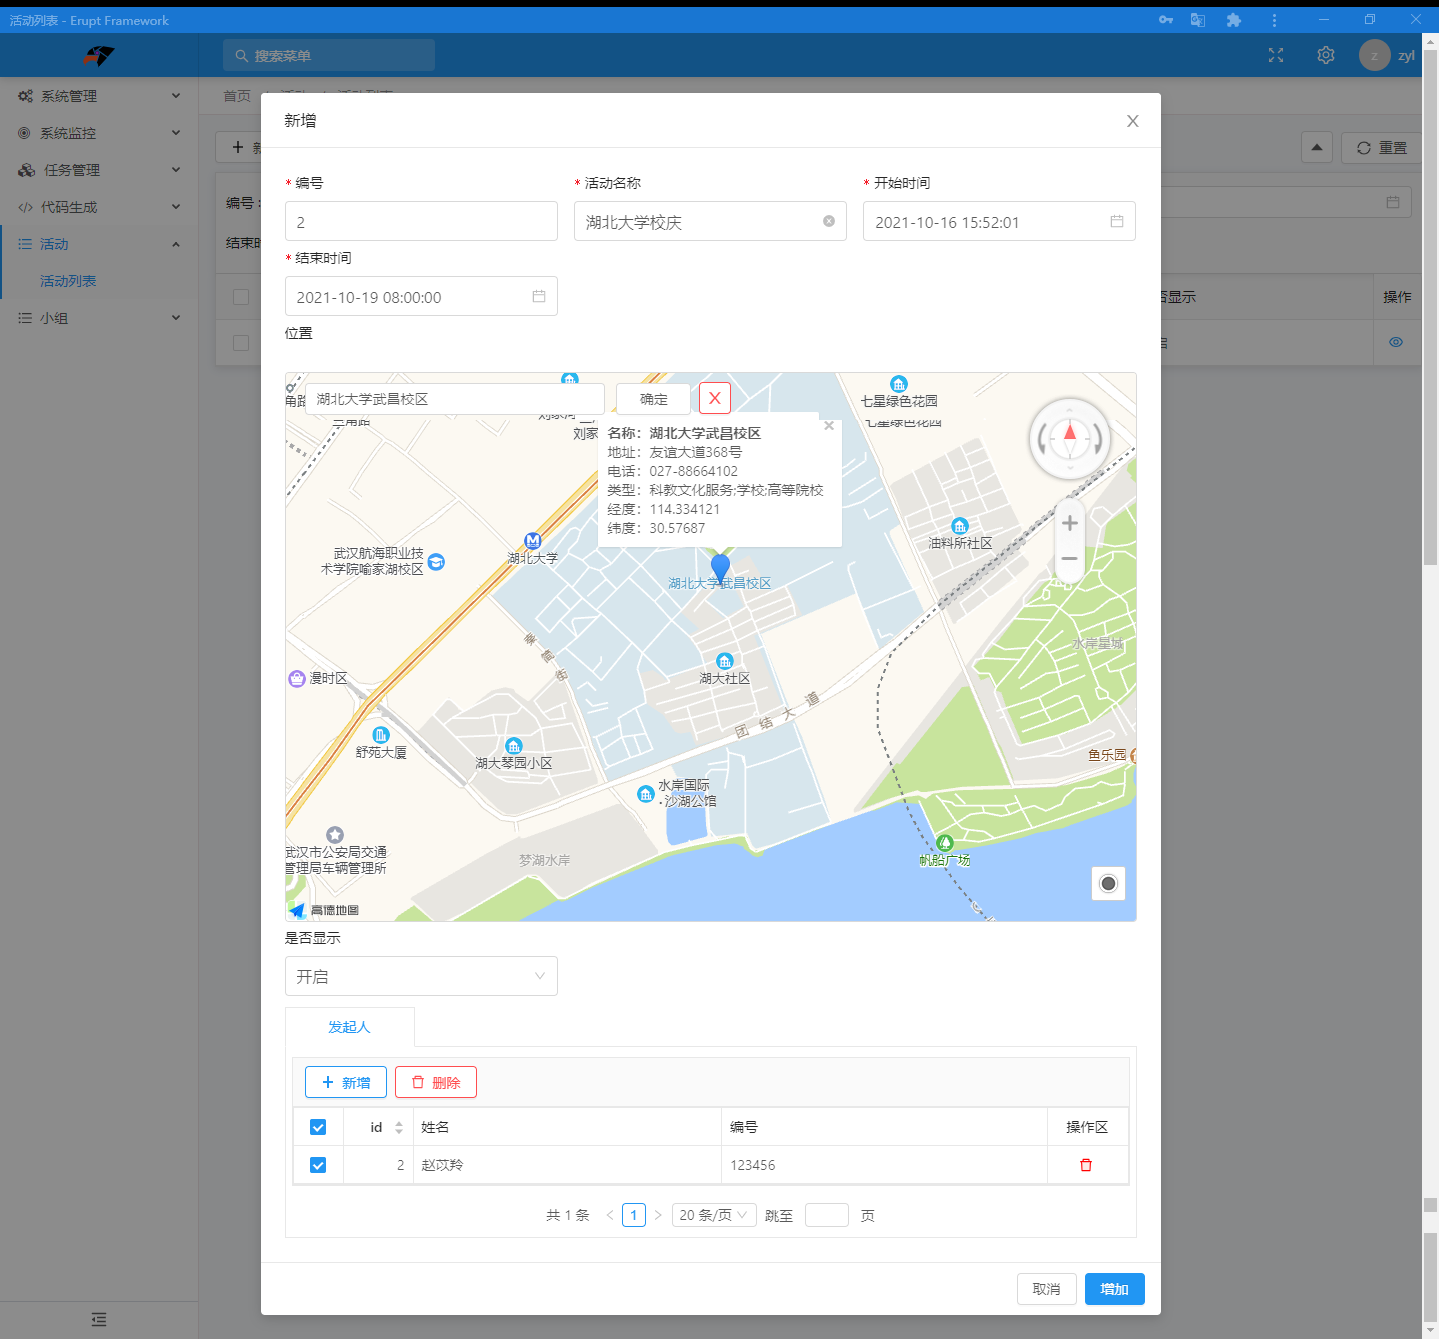Collapse the 活动 menu
The width and height of the screenshot is (1439, 1339).
(x=99, y=244)
